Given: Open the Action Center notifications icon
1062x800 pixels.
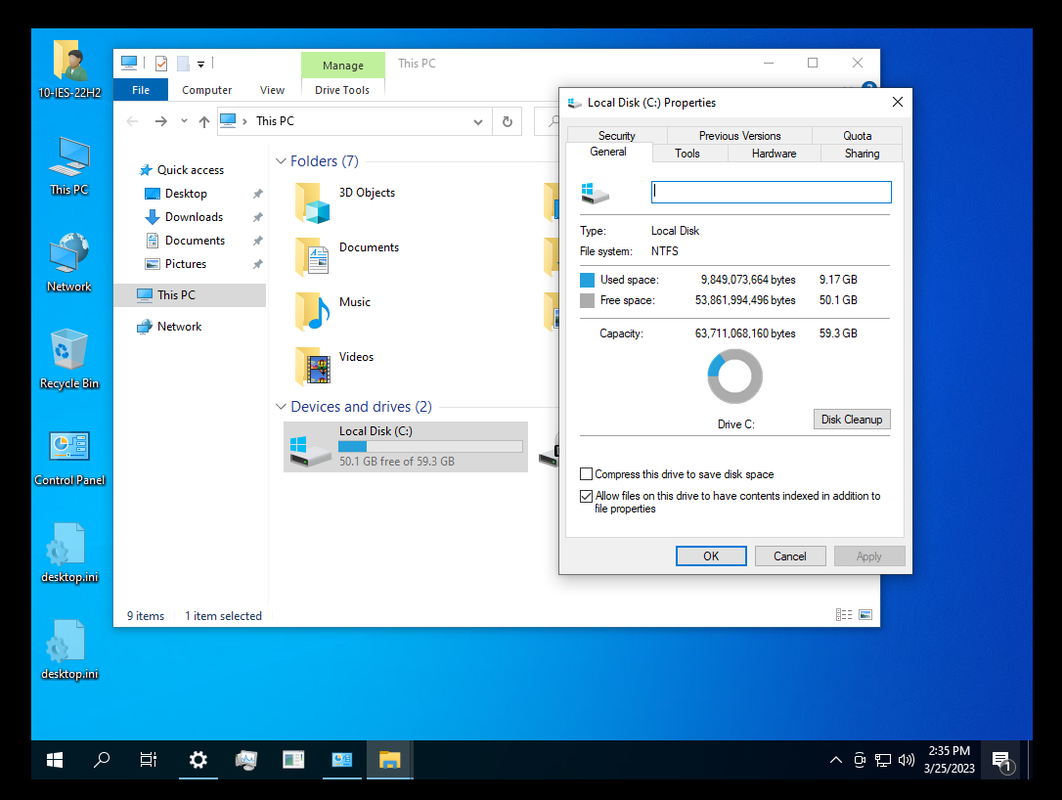Looking at the screenshot, I should coord(1002,761).
